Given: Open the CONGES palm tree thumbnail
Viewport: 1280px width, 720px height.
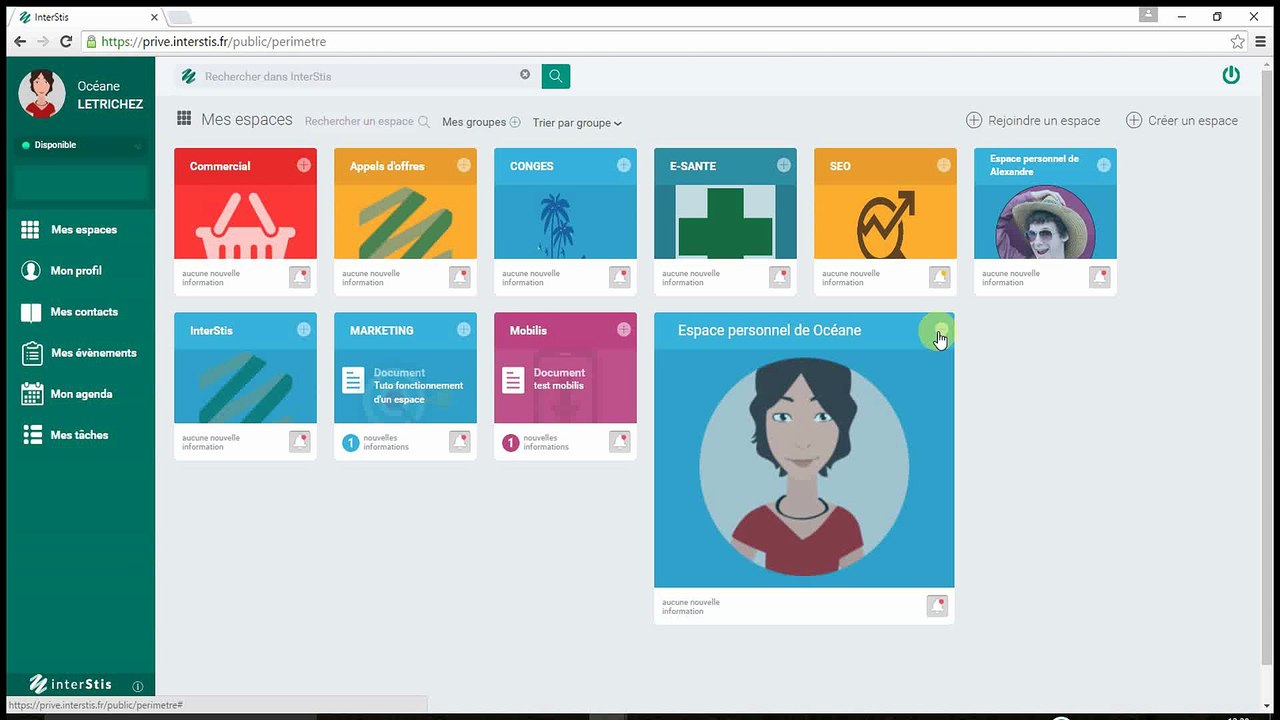Looking at the screenshot, I should coord(565,221).
